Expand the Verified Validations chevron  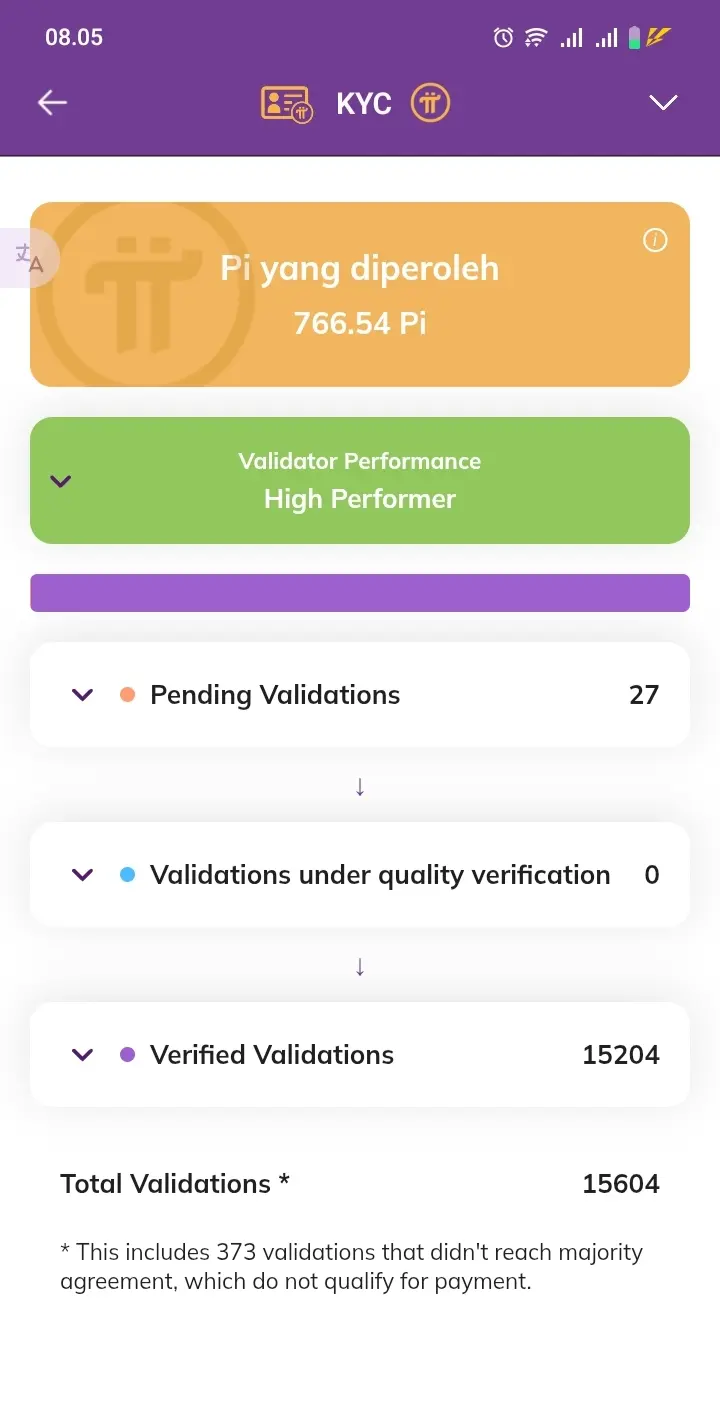click(x=83, y=1055)
